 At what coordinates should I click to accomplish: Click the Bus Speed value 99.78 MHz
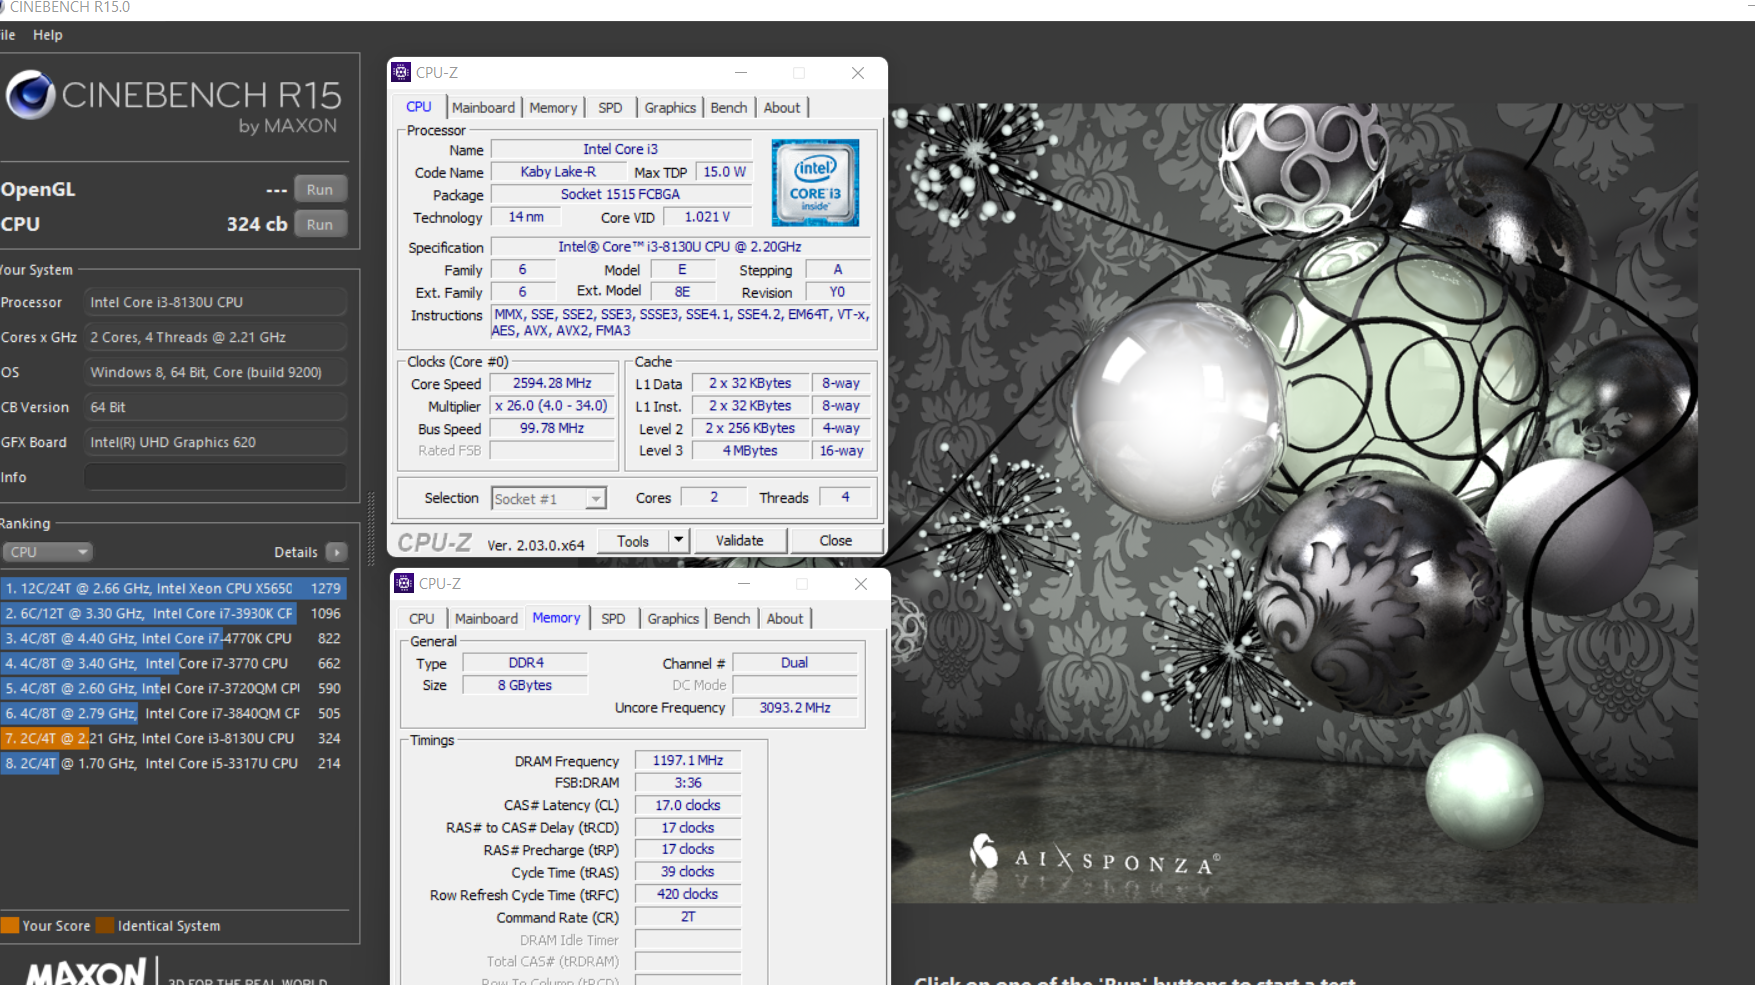552,428
